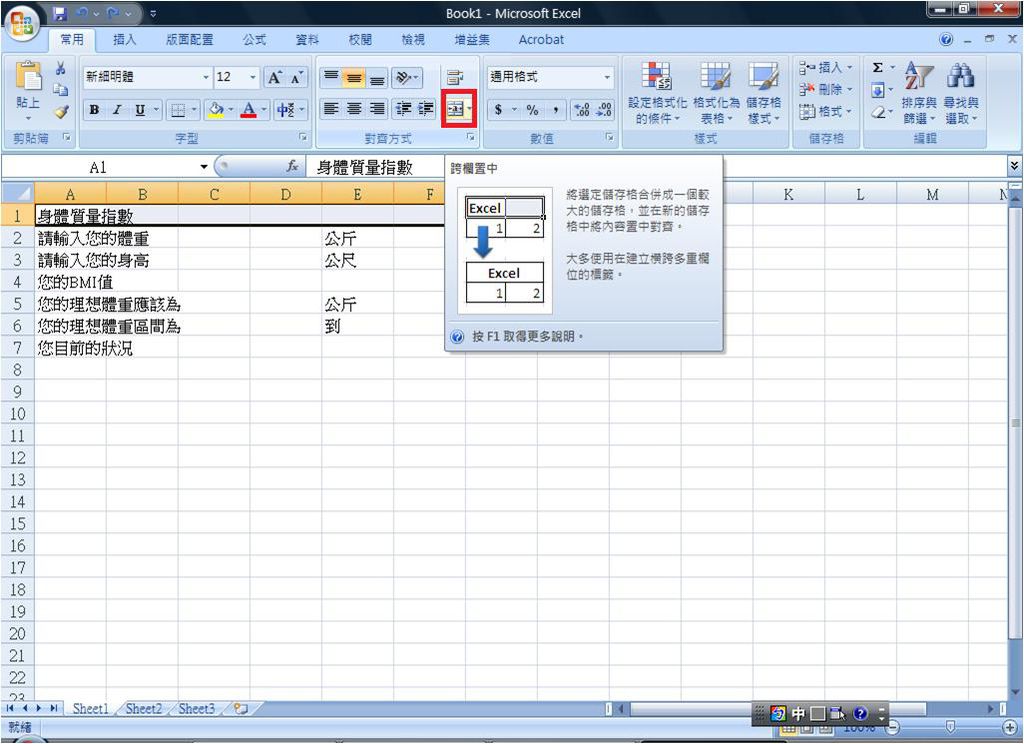Click the Office button logo
This screenshot has height=744, width=1024.
click(x=22, y=24)
